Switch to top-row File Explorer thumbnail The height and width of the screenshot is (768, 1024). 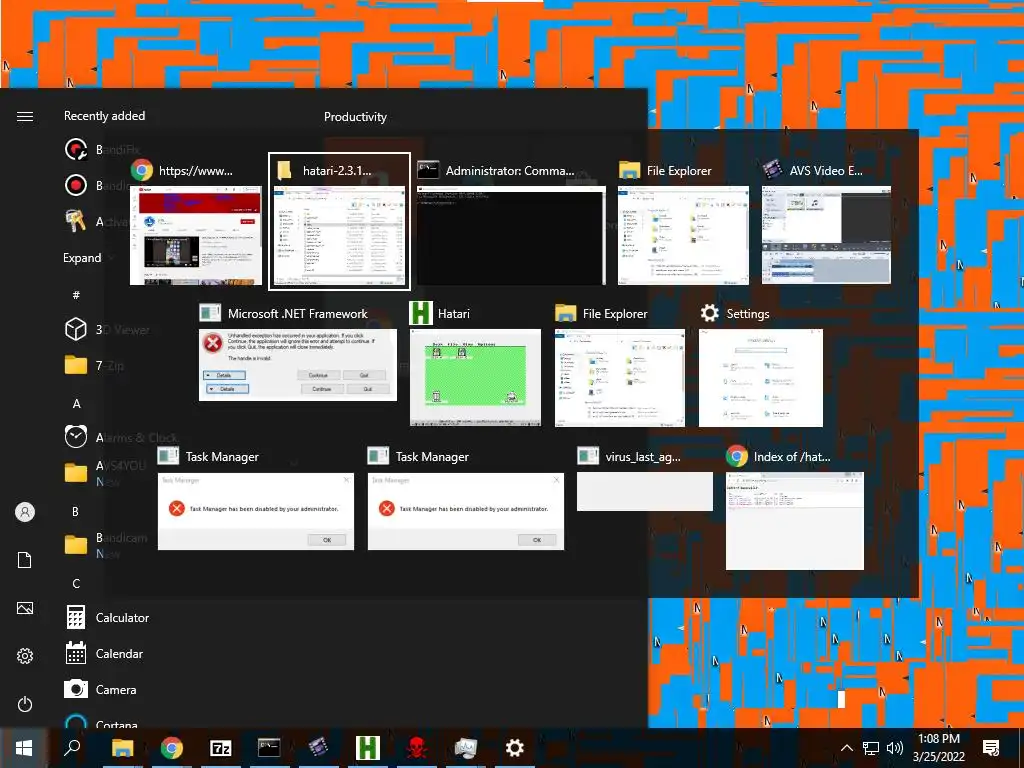(684, 235)
